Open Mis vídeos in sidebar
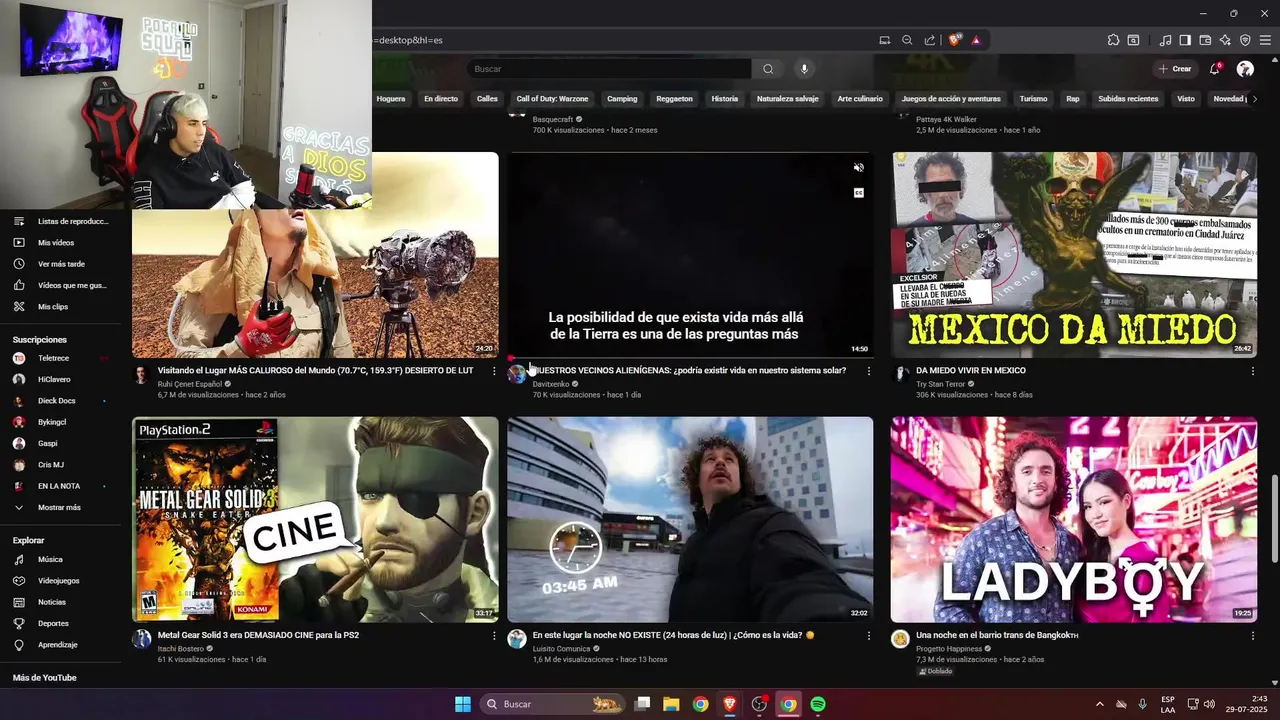 [56, 243]
